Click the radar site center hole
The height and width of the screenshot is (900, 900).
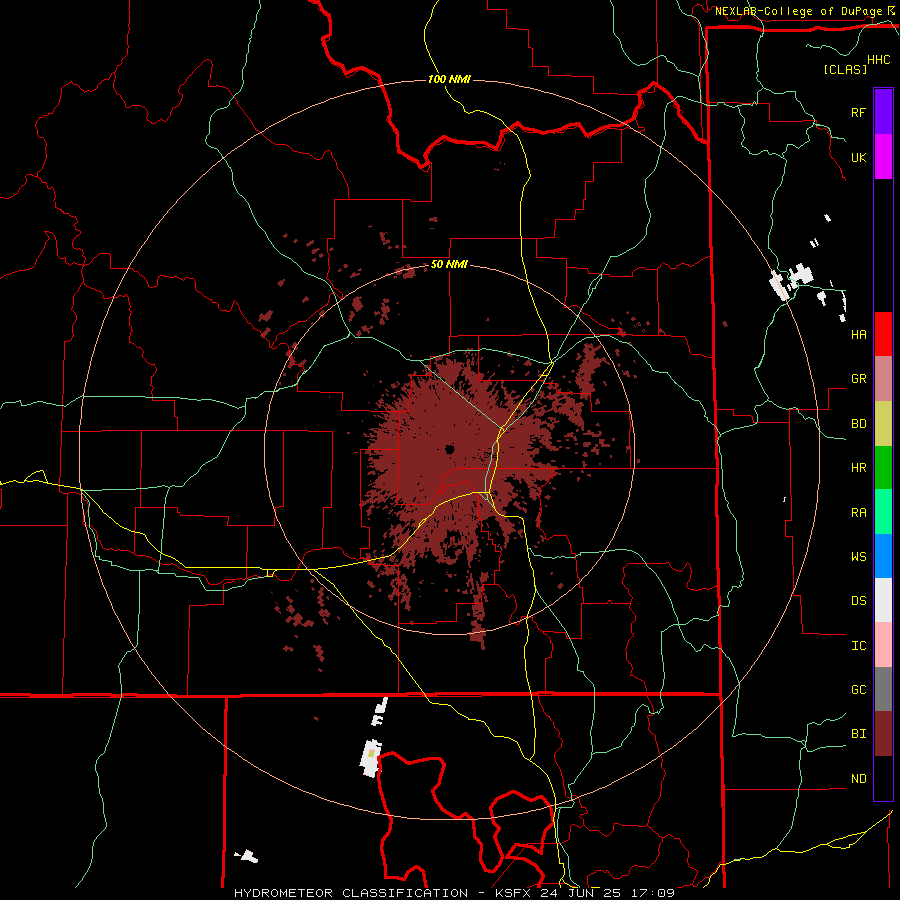point(449,449)
